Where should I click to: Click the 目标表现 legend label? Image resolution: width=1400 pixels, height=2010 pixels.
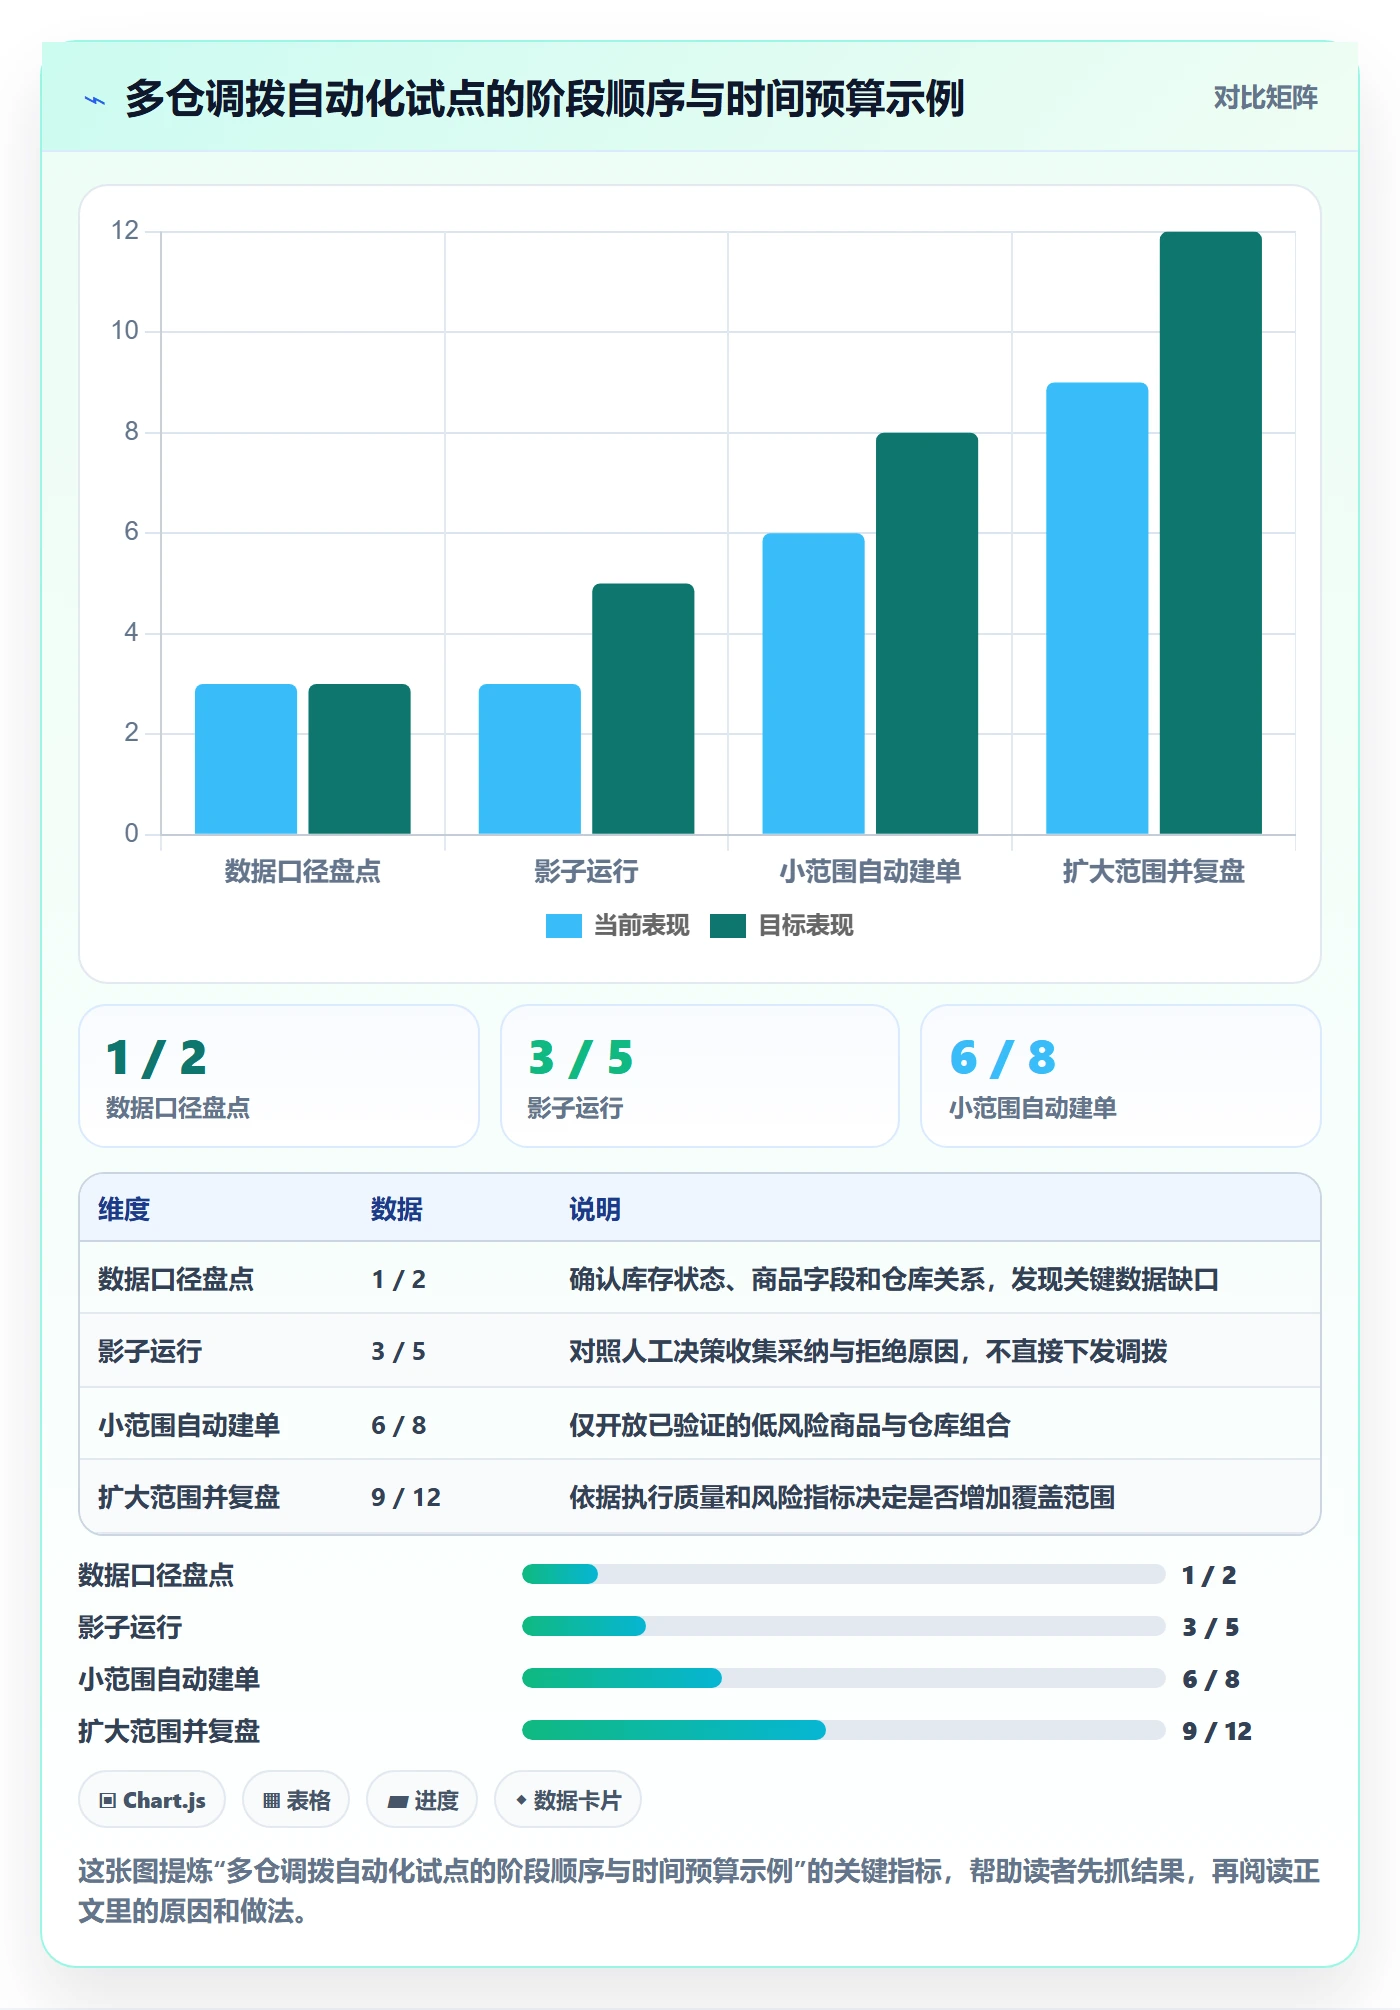[x=805, y=926]
